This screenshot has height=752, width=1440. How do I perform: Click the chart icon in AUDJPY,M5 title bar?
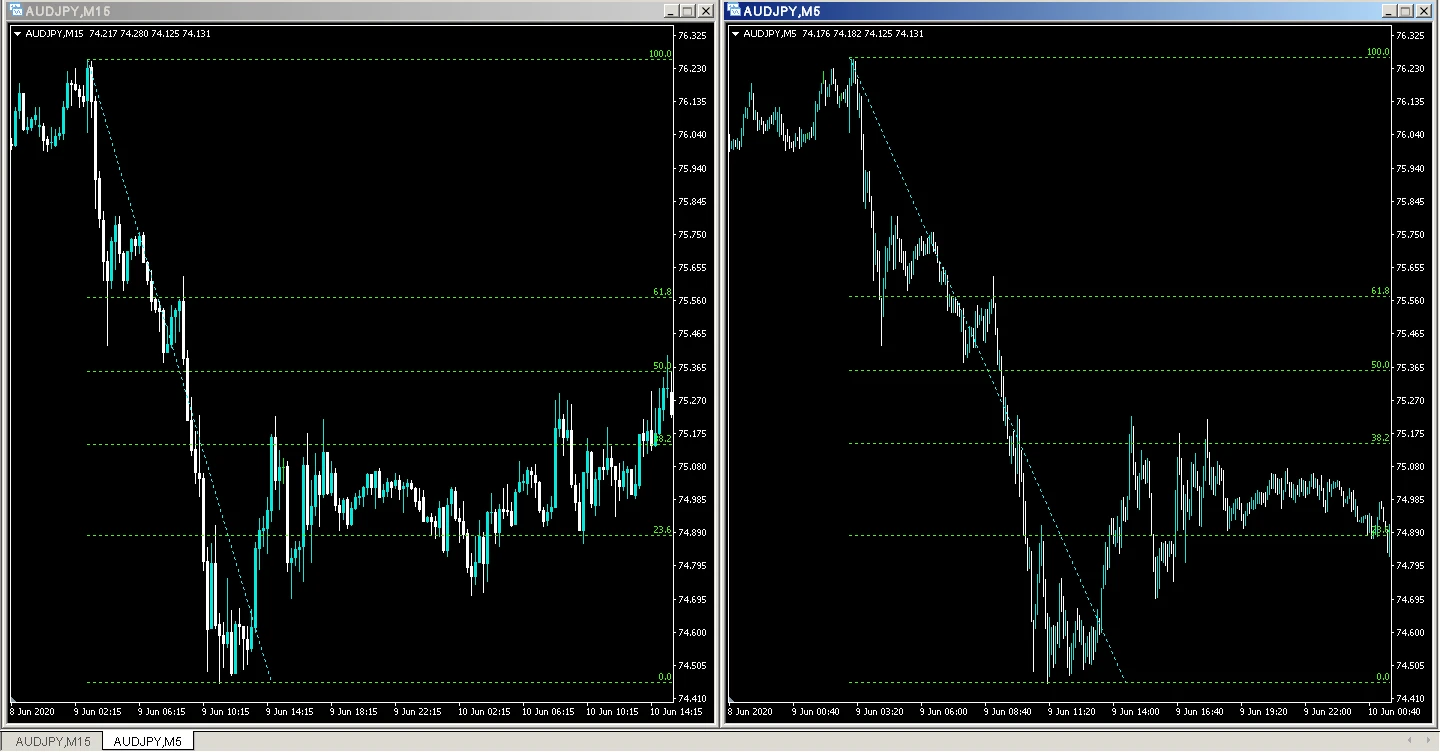734,10
